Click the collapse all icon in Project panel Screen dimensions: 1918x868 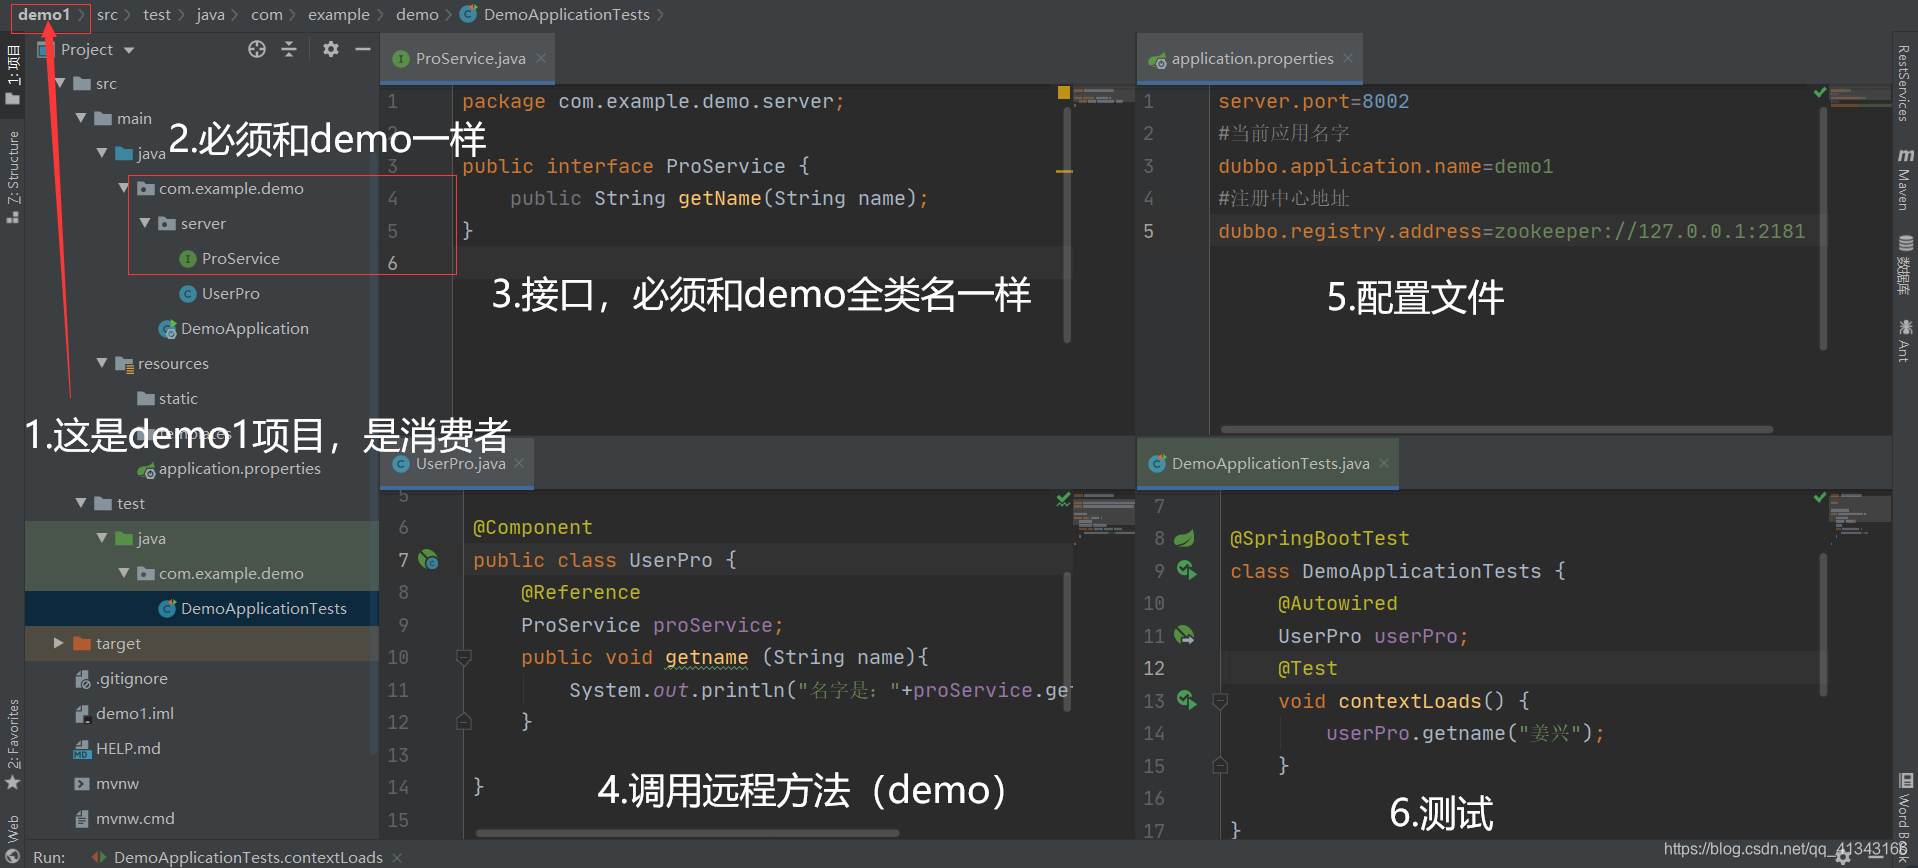tap(289, 49)
